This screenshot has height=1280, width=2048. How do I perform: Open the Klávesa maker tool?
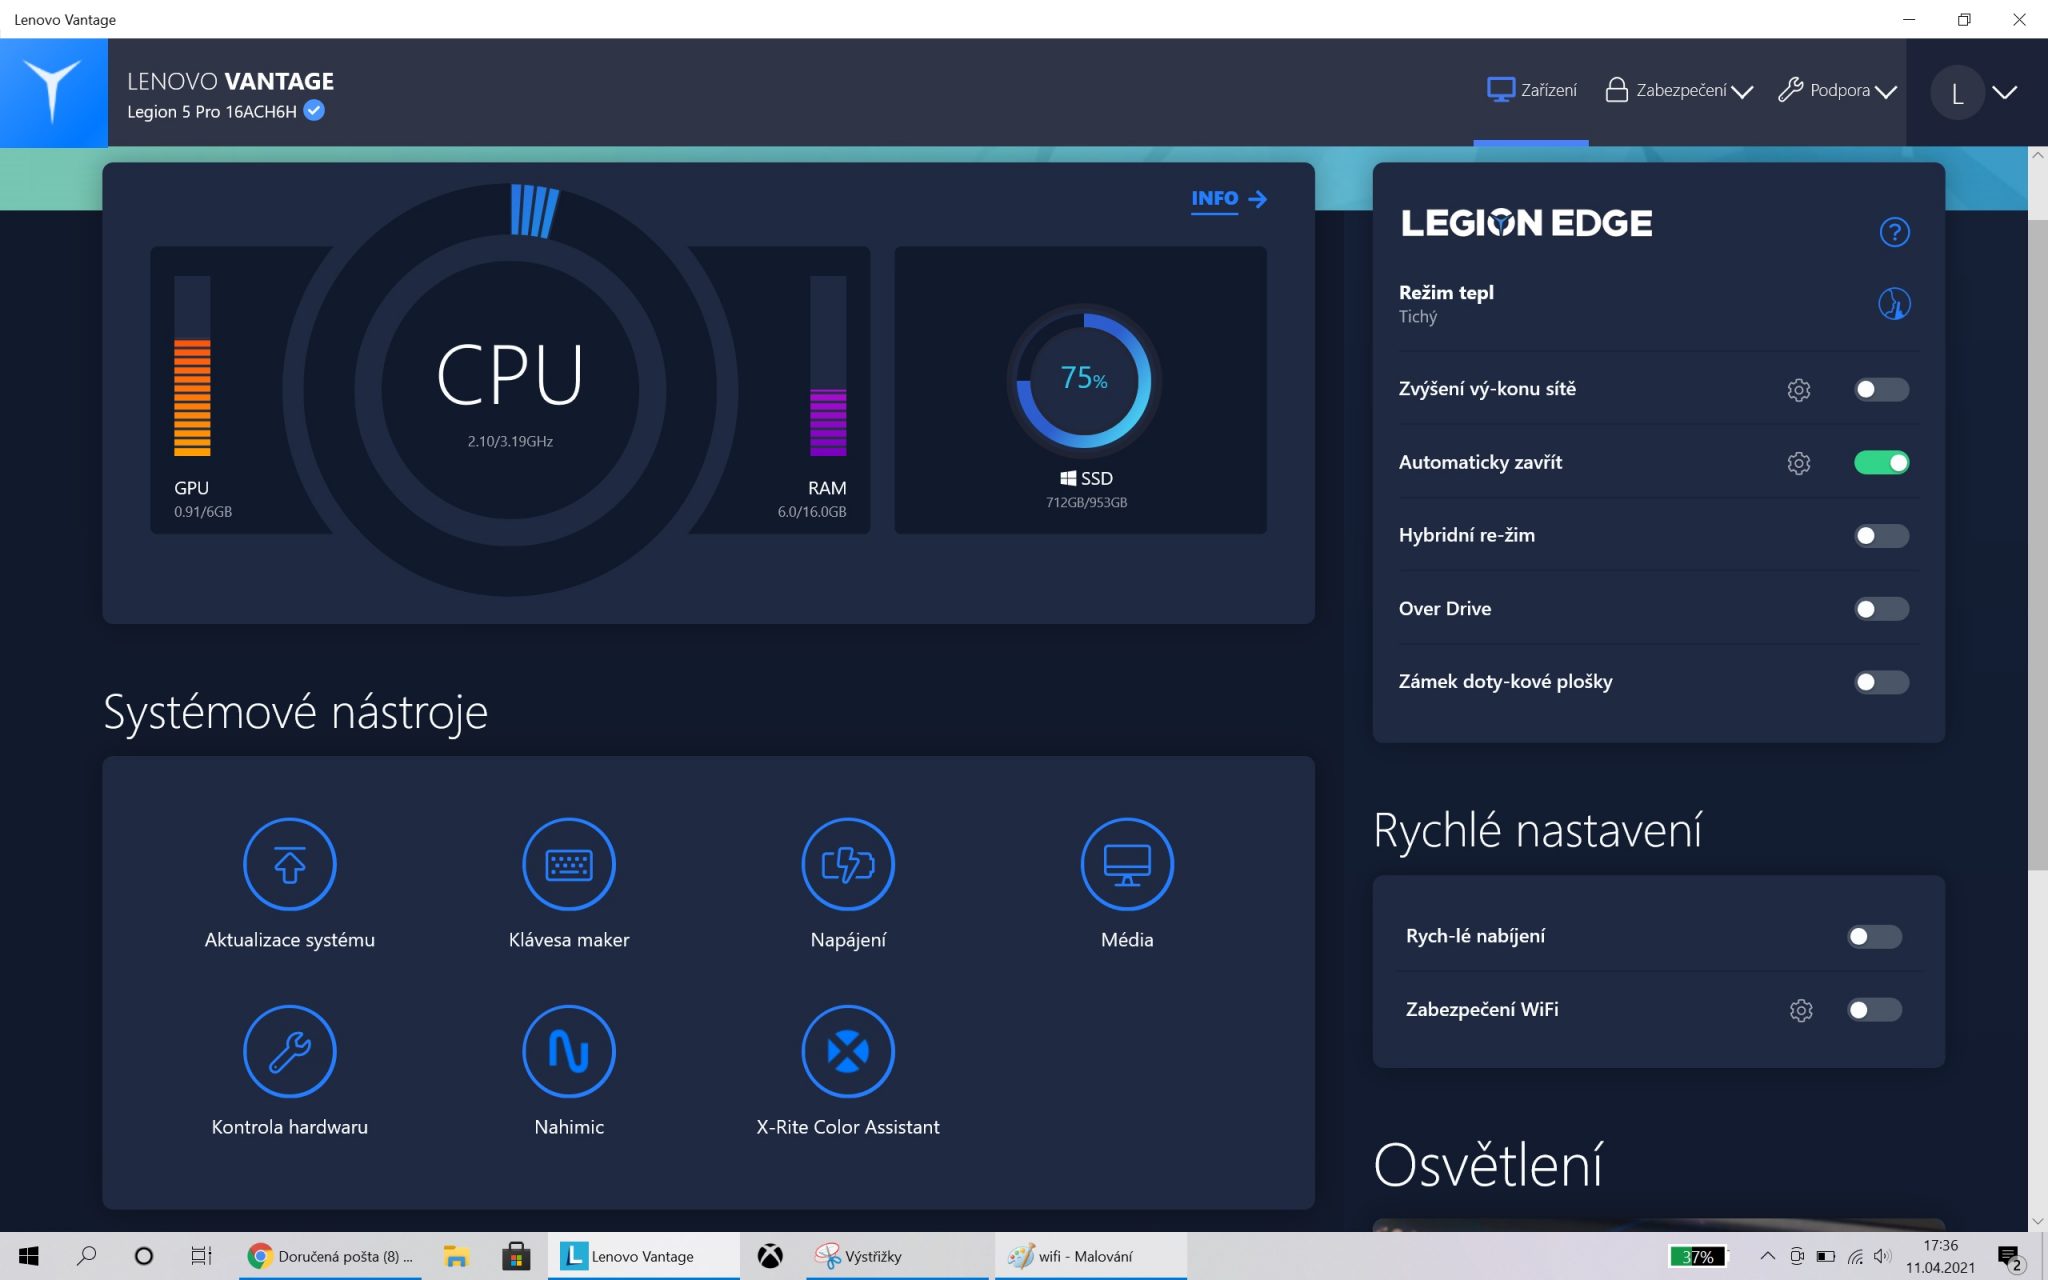[568, 864]
